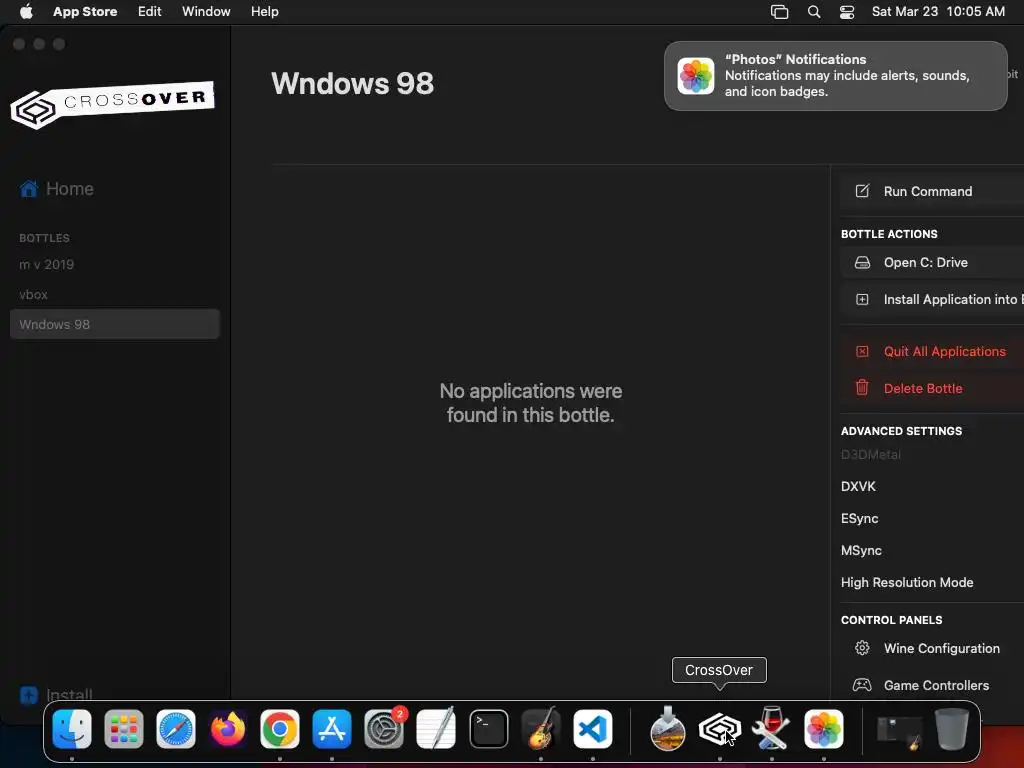The width and height of the screenshot is (1024, 768).
Task: Open the wine glass tools app in Dock
Action: [771, 729]
